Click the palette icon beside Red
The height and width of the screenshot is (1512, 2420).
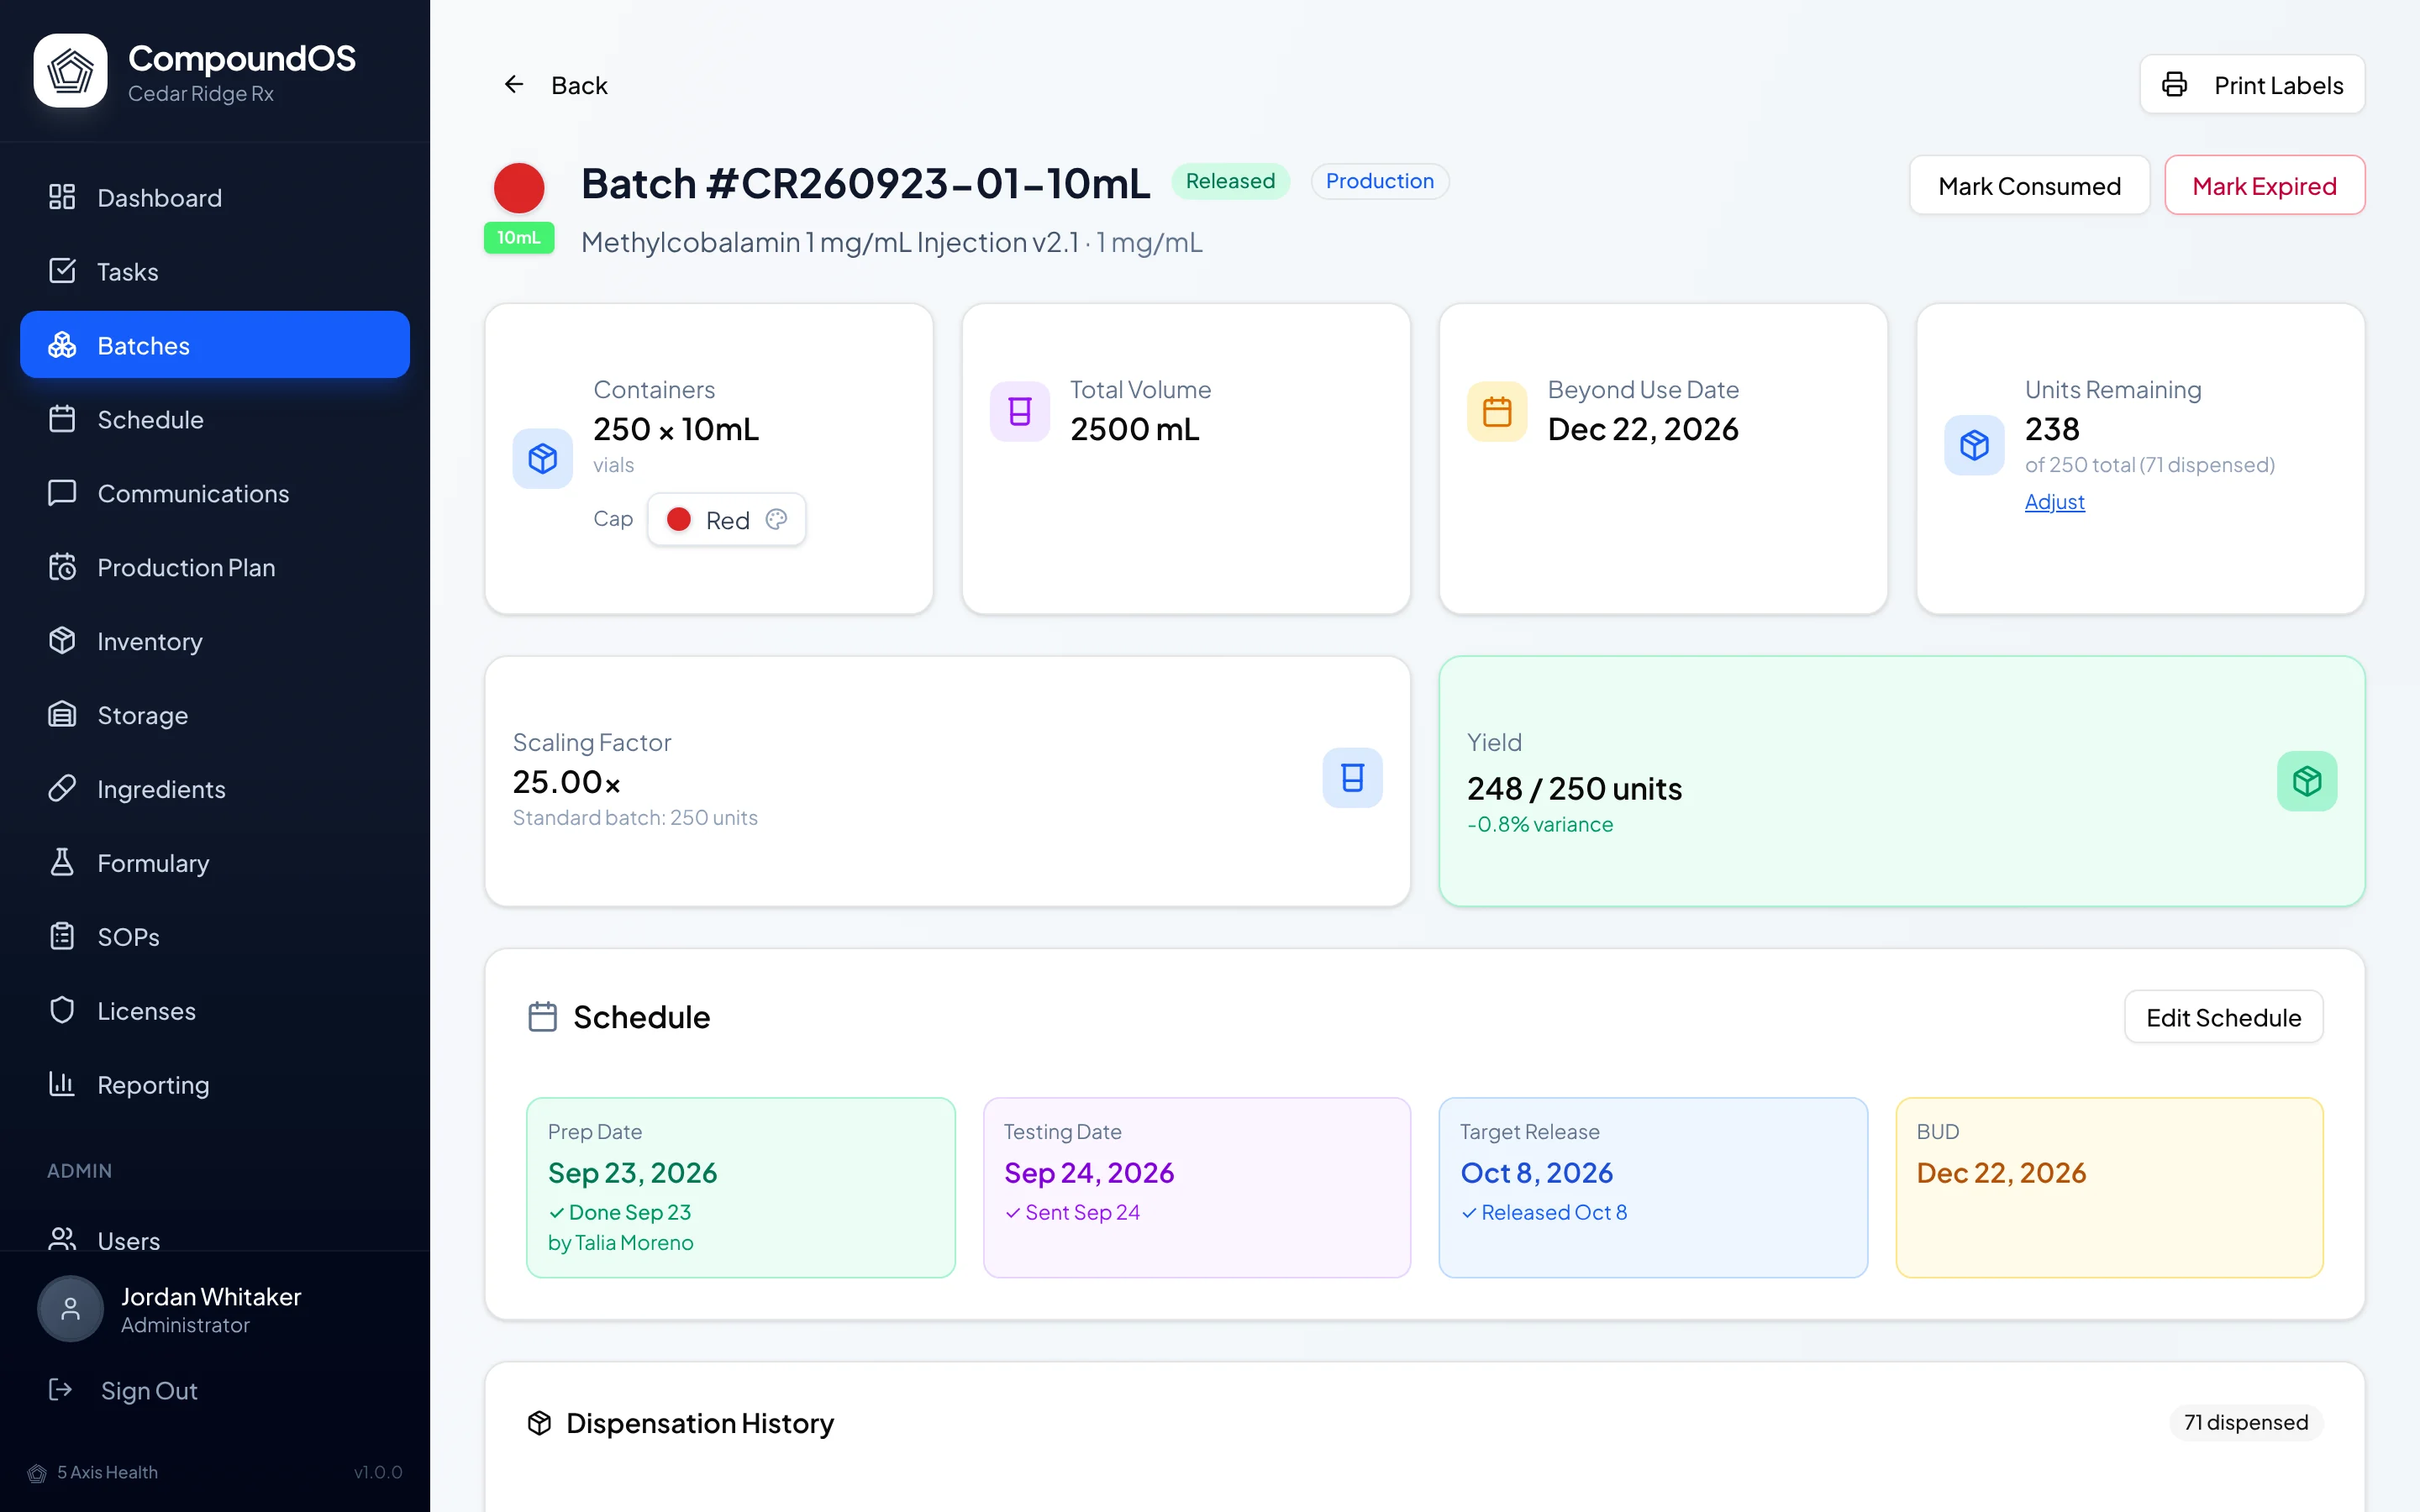tap(777, 519)
